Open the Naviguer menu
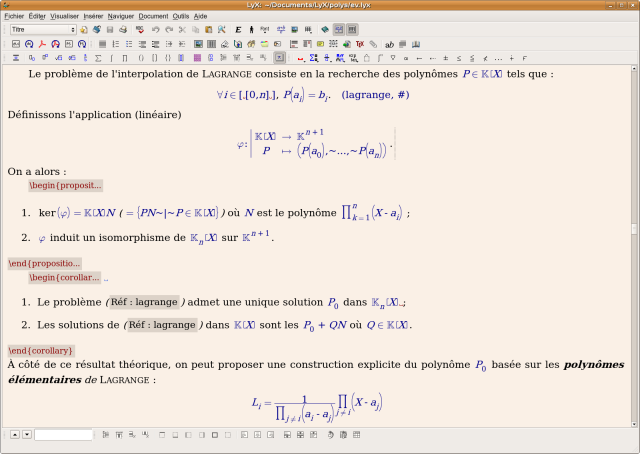640x454 pixels. click(x=121, y=17)
